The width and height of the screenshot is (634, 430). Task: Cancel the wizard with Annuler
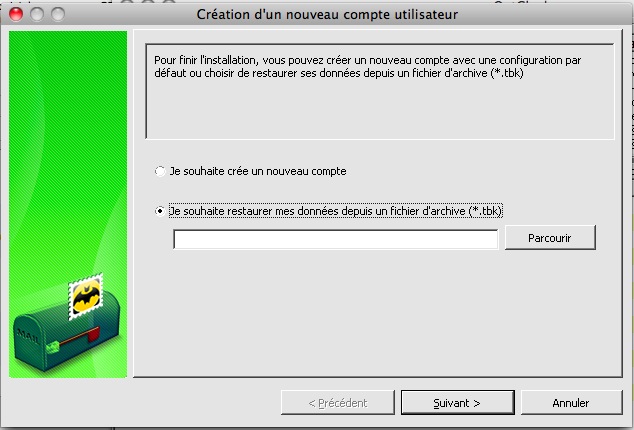pos(571,402)
